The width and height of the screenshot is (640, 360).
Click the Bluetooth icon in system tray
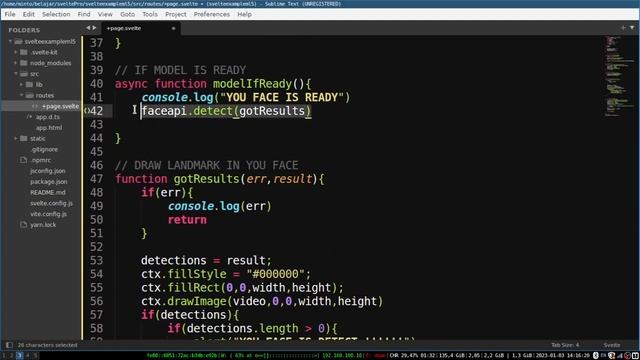[596, 356]
